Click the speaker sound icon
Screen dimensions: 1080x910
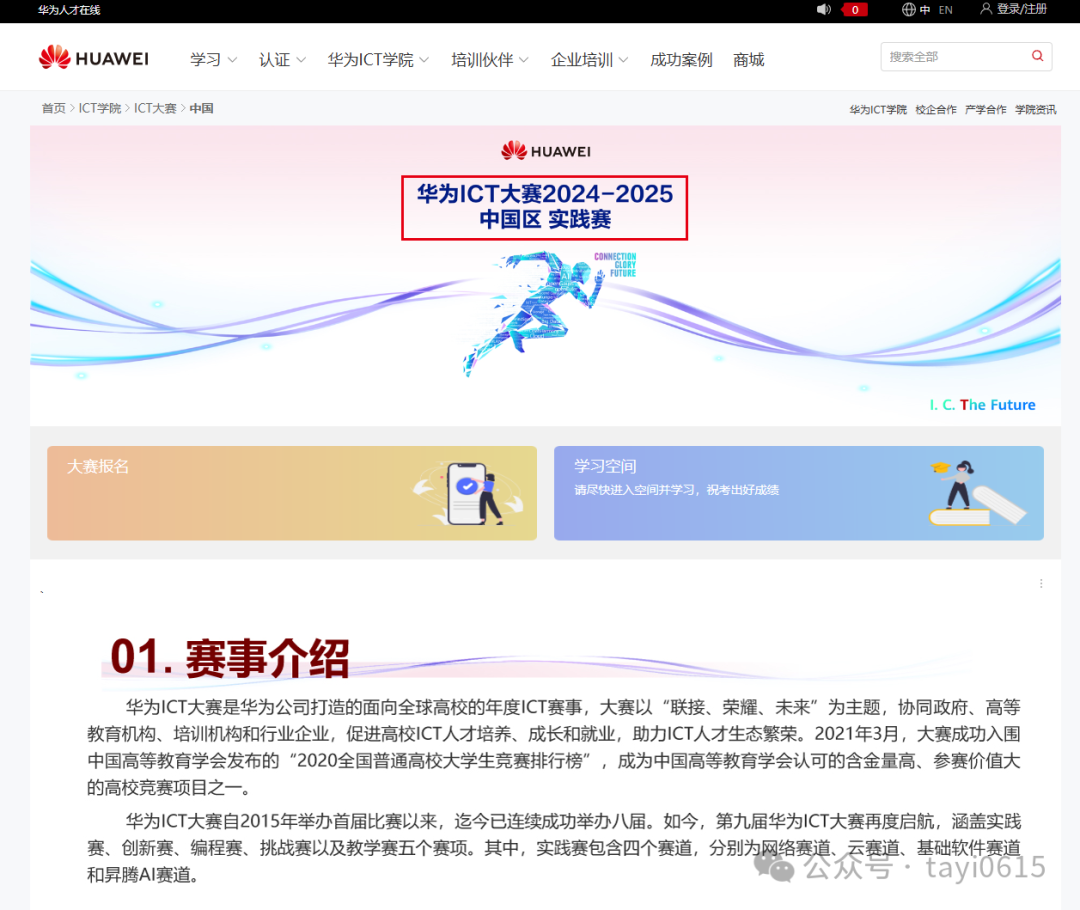point(824,10)
